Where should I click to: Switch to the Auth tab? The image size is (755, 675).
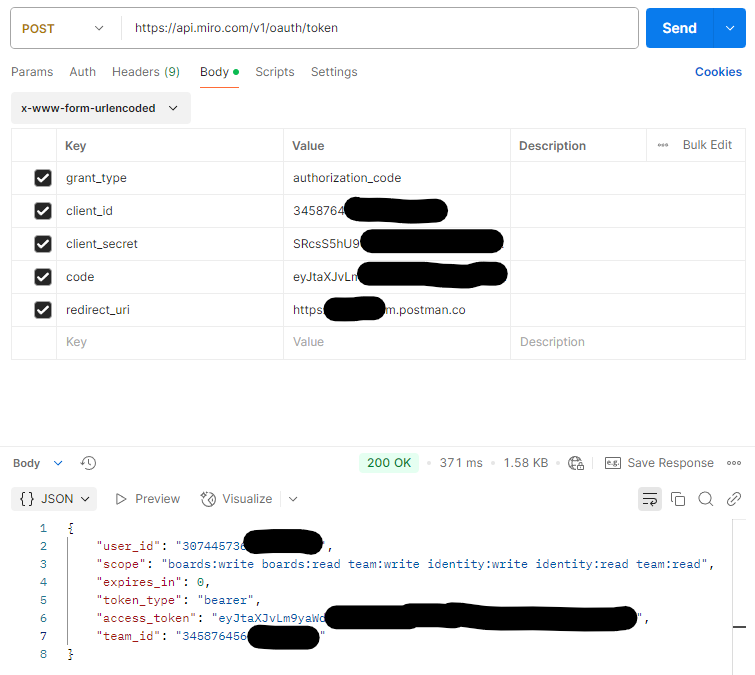click(82, 72)
